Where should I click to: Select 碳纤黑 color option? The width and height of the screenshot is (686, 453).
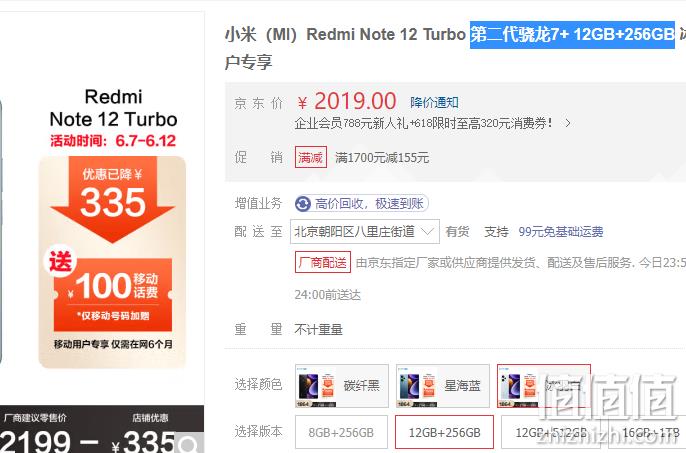tap(342, 386)
